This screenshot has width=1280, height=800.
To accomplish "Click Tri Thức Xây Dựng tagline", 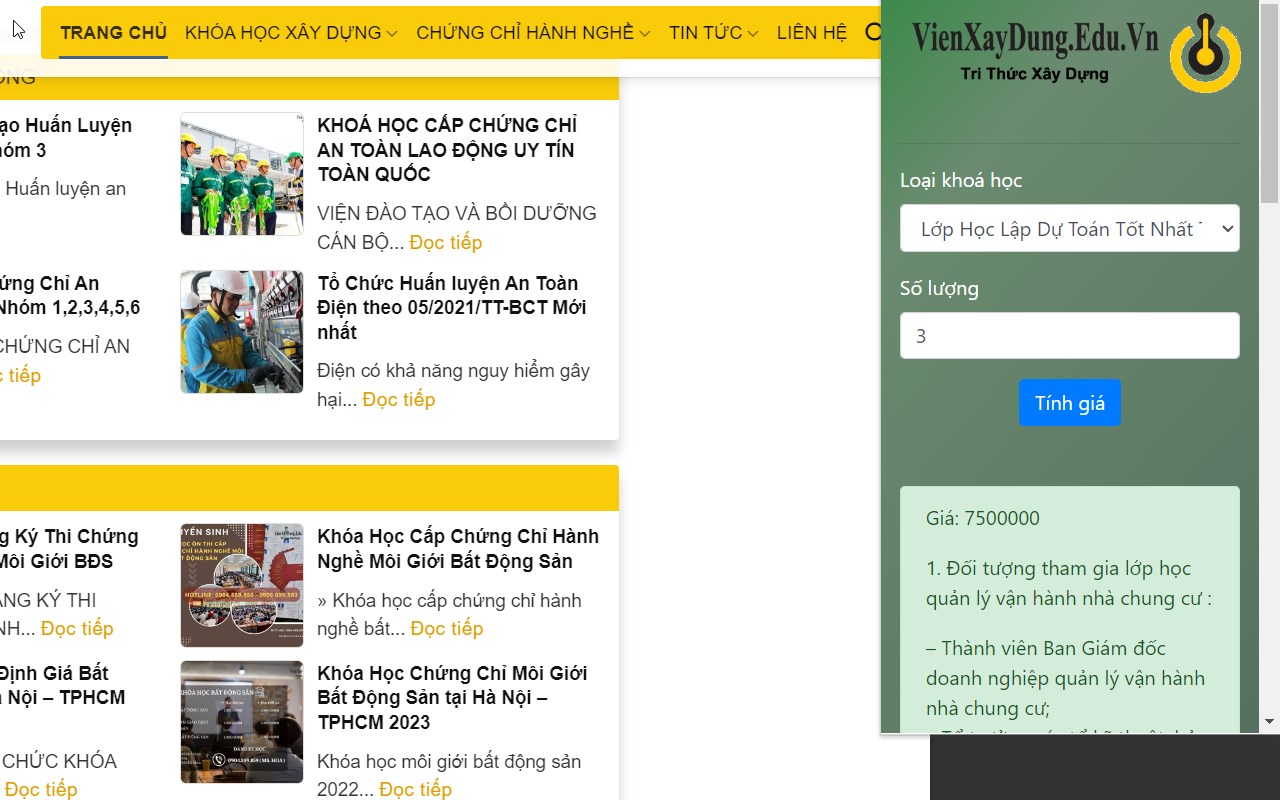I will tap(1034, 74).
